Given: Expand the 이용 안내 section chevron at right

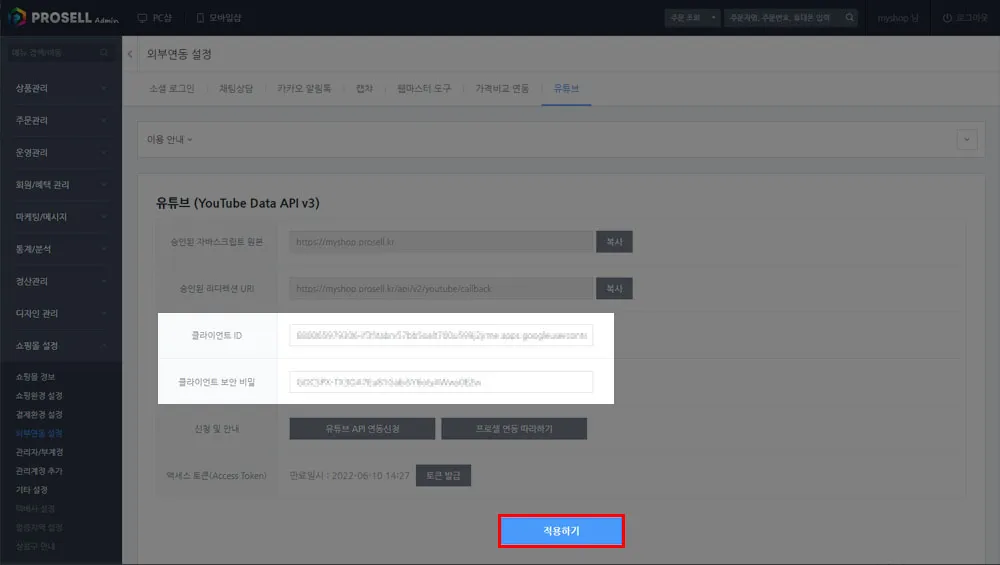Looking at the screenshot, I should 967,140.
